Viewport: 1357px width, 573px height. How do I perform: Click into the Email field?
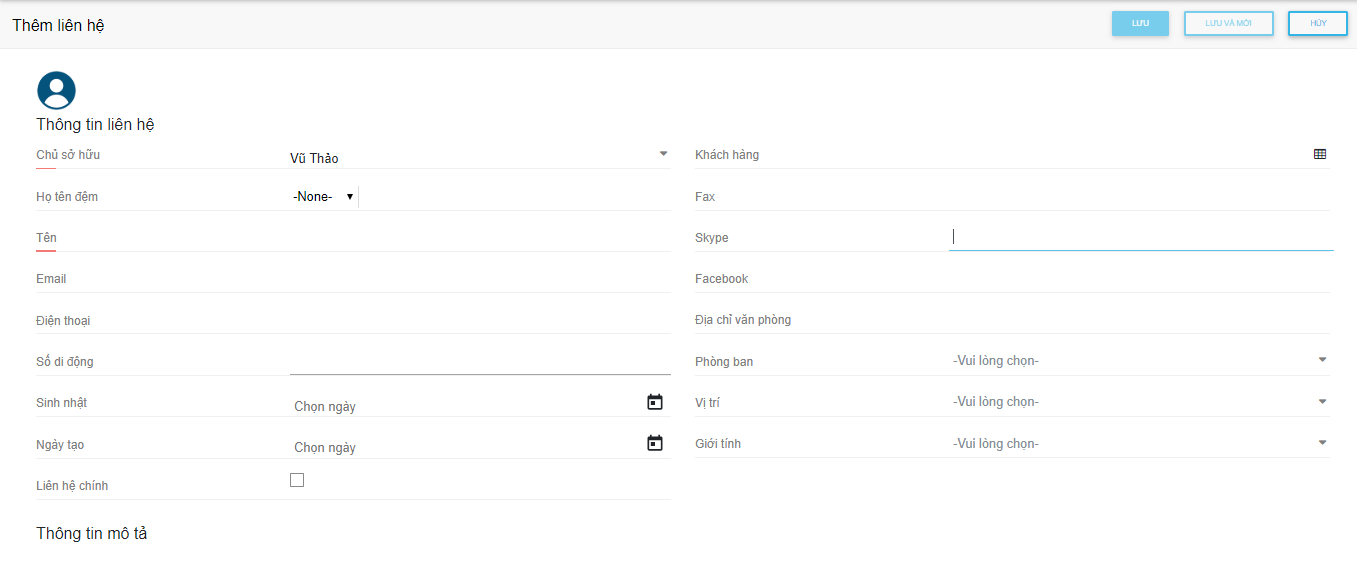coord(480,279)
